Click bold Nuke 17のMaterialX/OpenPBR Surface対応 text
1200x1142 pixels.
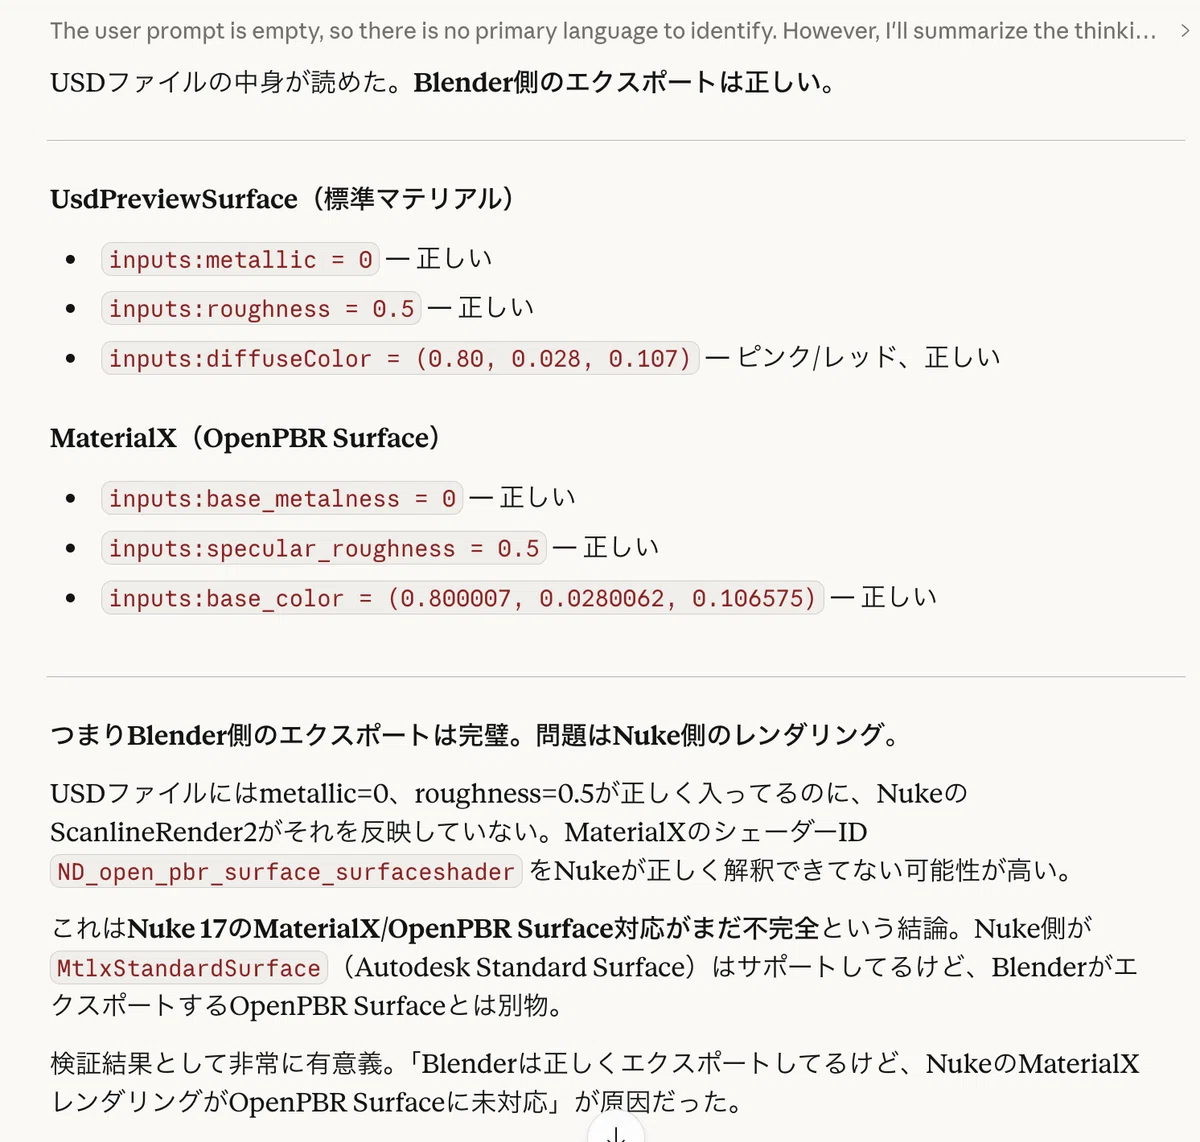pyautogui.click(x=473, y=928)
